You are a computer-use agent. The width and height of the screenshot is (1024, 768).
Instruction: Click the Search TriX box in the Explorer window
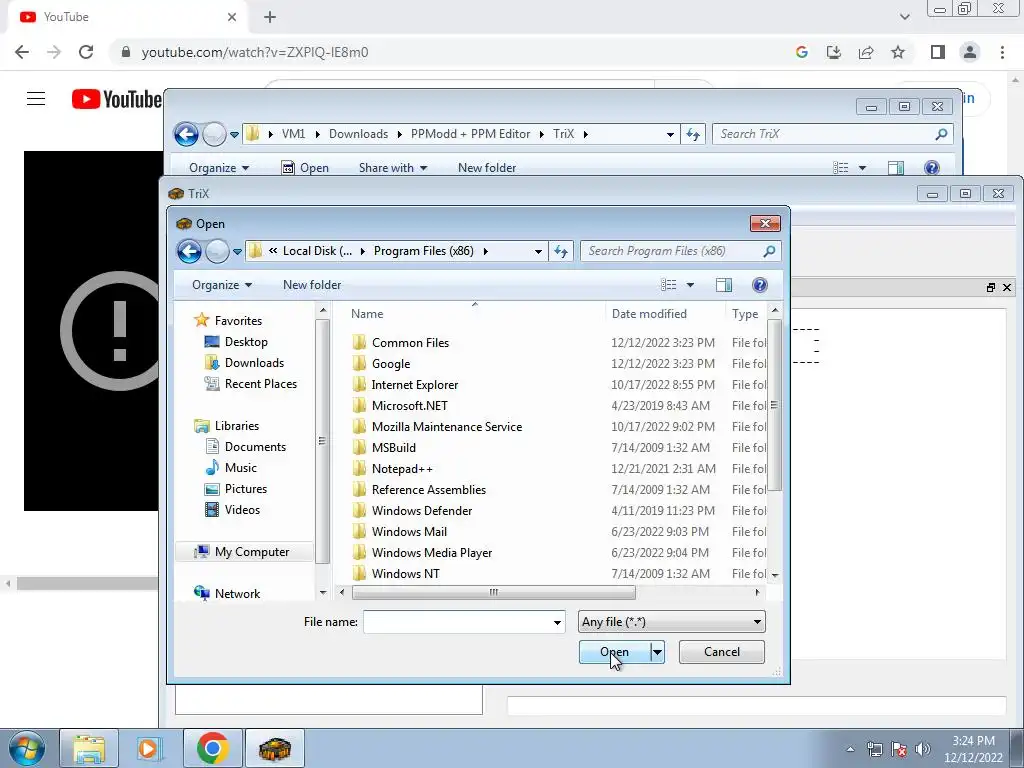[833, 134]
